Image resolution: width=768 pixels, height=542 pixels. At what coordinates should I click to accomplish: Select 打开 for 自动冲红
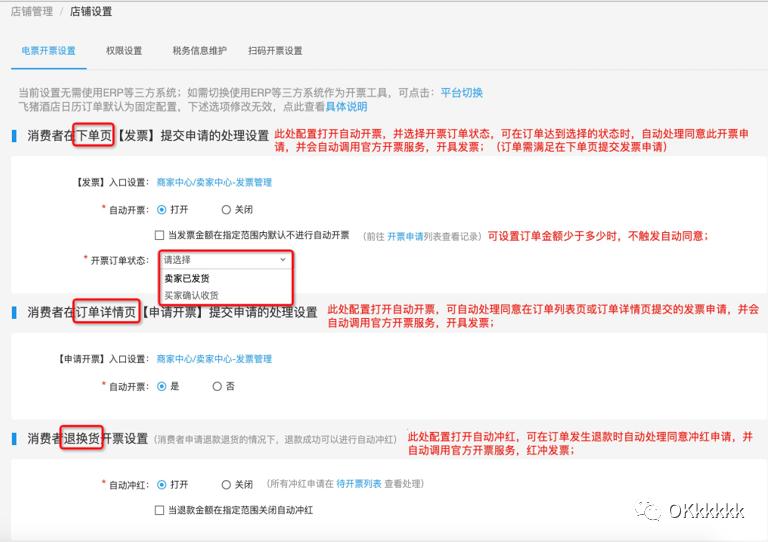162,485
